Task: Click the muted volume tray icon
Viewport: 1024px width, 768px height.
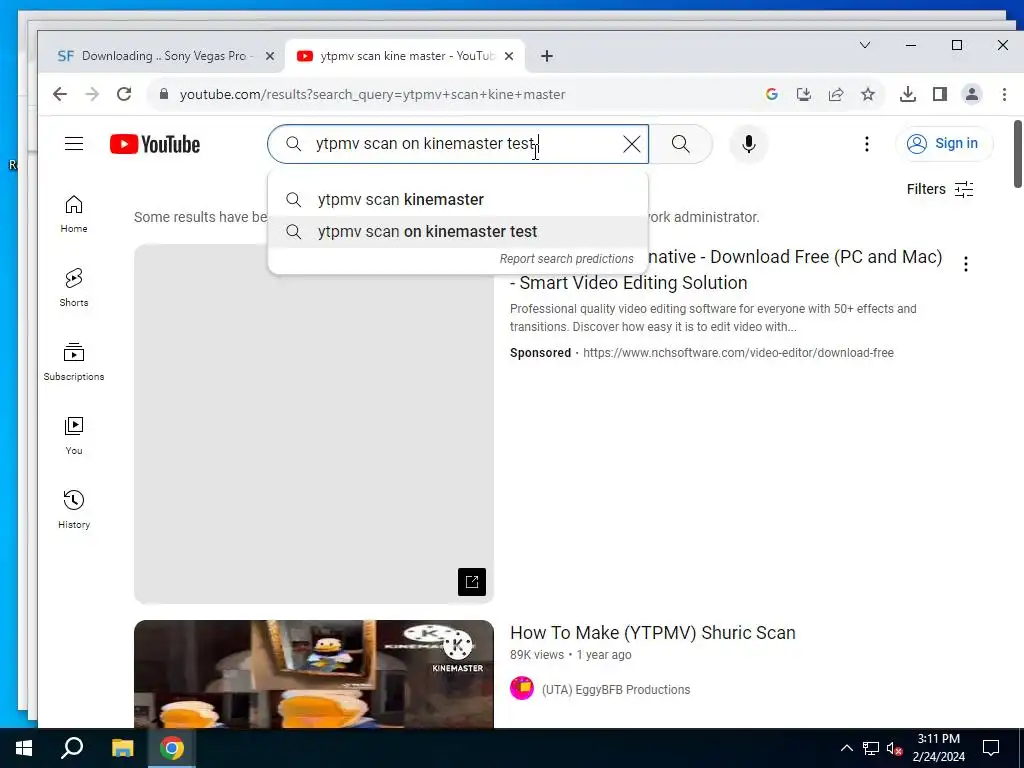Action: tap(894, 748)
